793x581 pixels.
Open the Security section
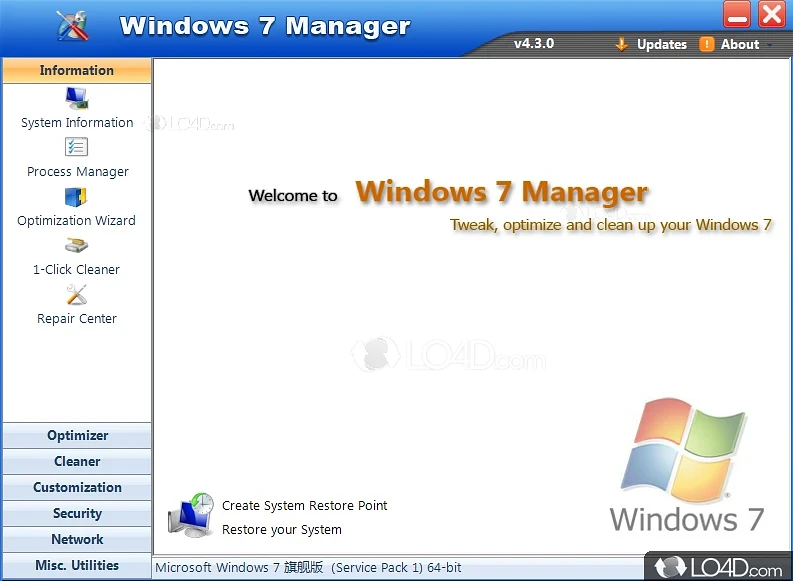(x=77, y=513)
